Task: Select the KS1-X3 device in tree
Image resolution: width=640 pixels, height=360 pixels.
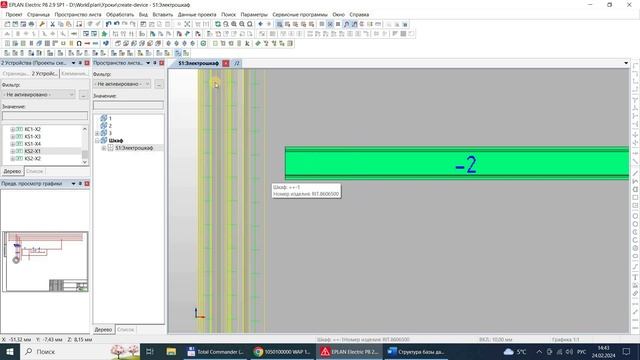Action: click(33, 137)
